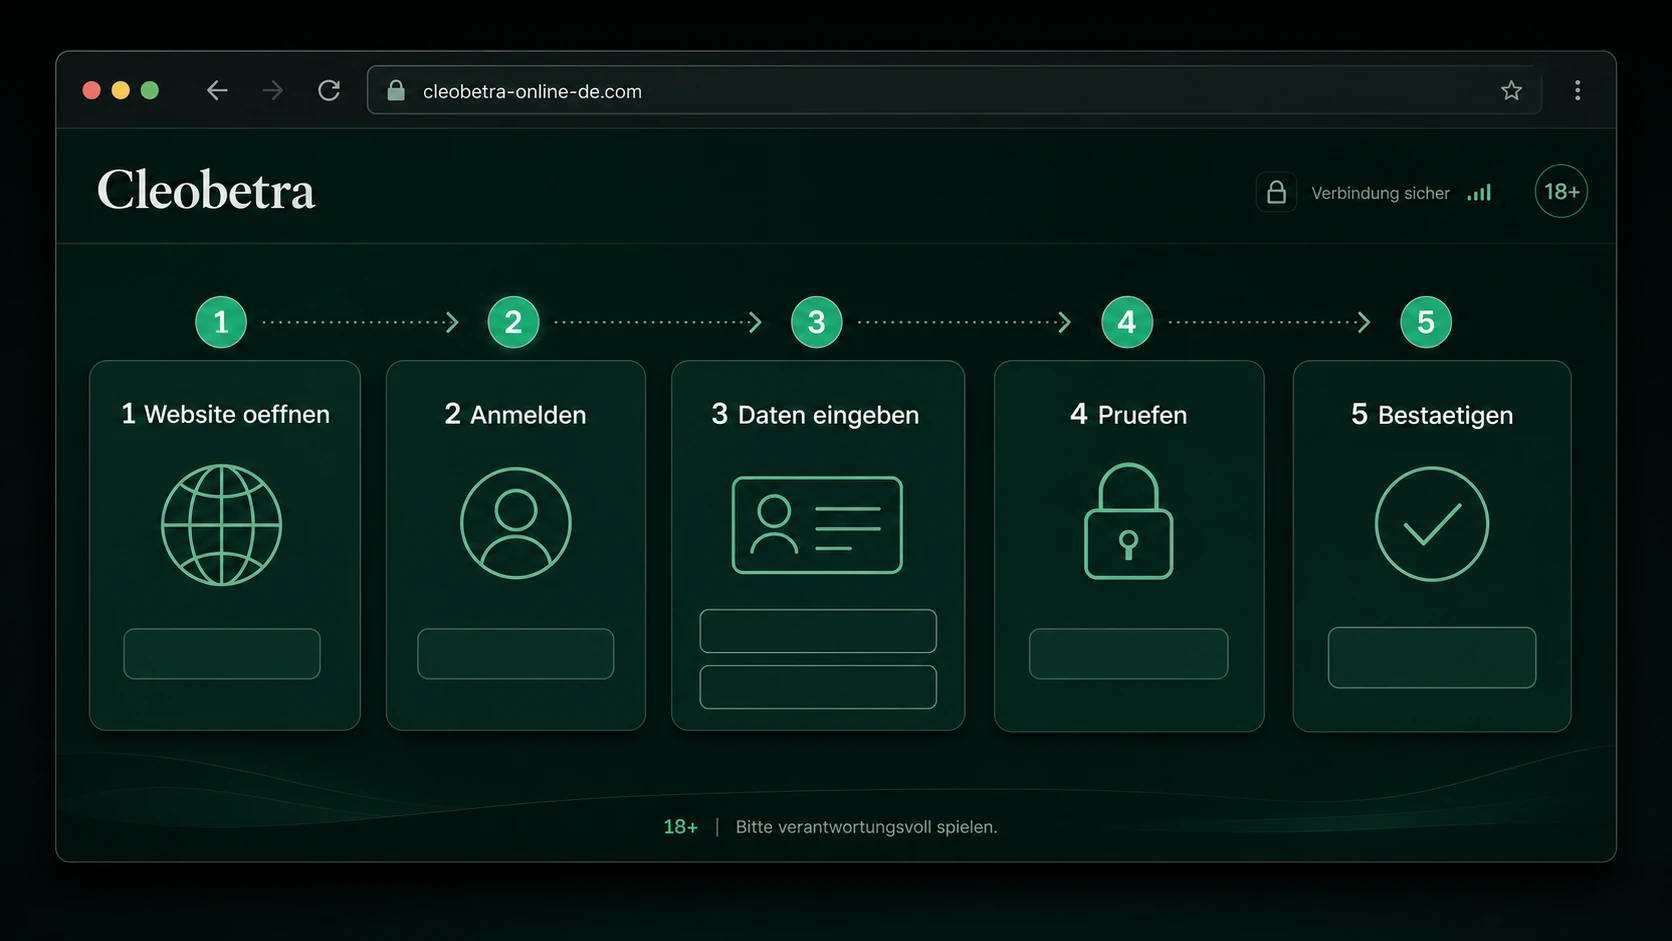Click the red close window button
This screenshot has width=1672, height=941.
click(91, 91)
